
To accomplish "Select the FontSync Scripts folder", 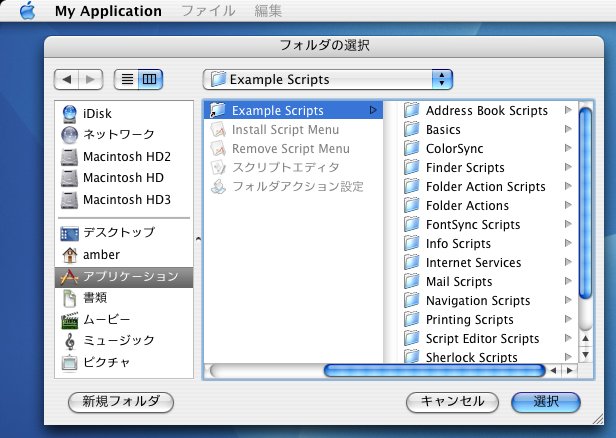I will (487, 224).
